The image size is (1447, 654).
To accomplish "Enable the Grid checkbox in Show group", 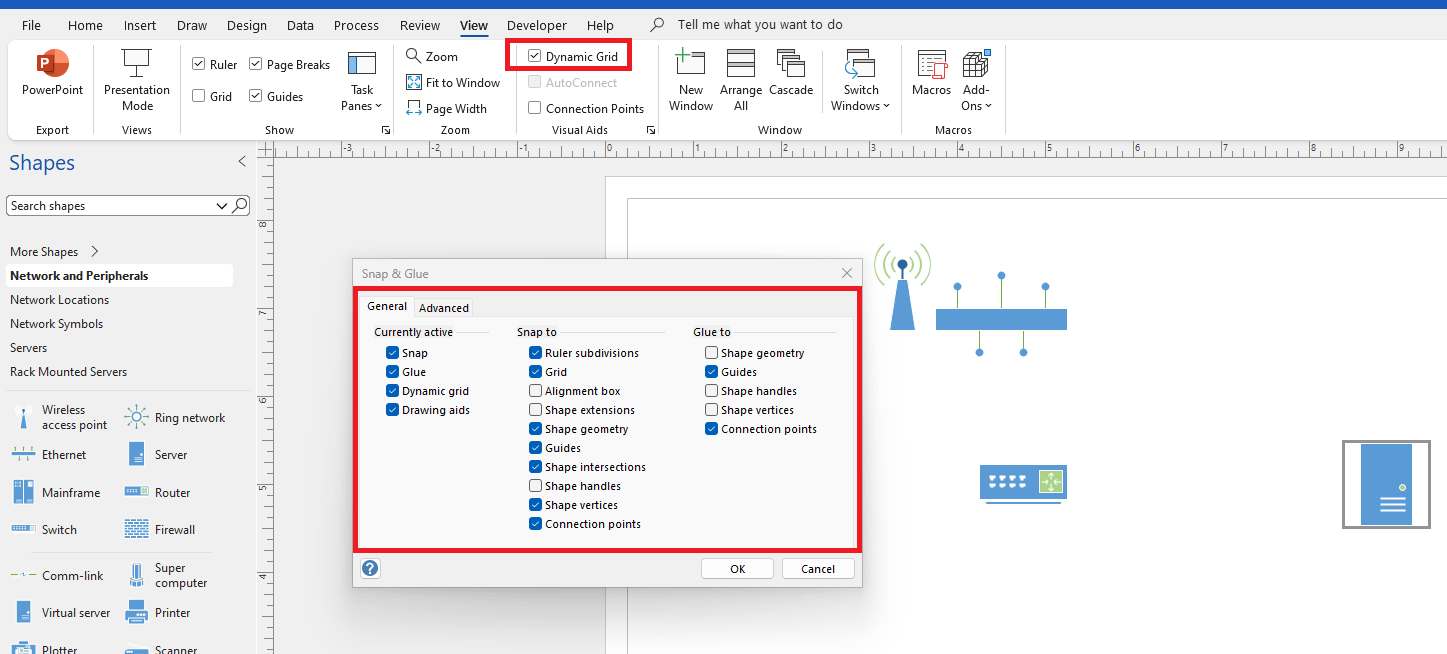I will (x=199, y=96).
